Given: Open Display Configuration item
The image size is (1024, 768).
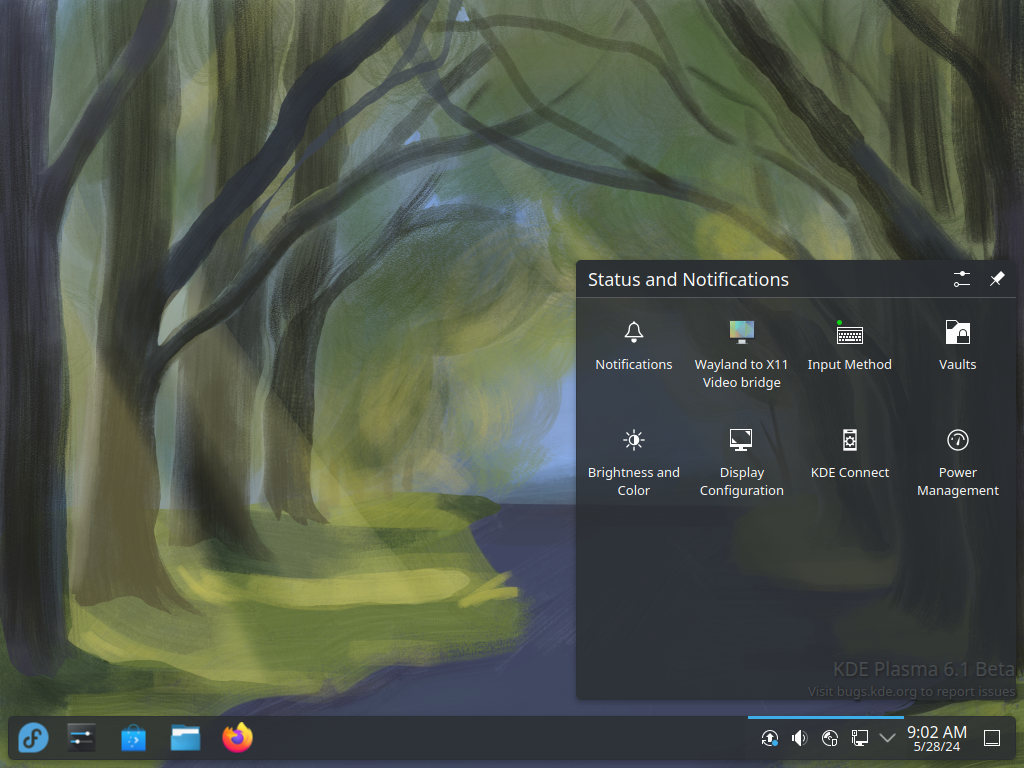Looking at the screenshot, I should tap(741, 462).
